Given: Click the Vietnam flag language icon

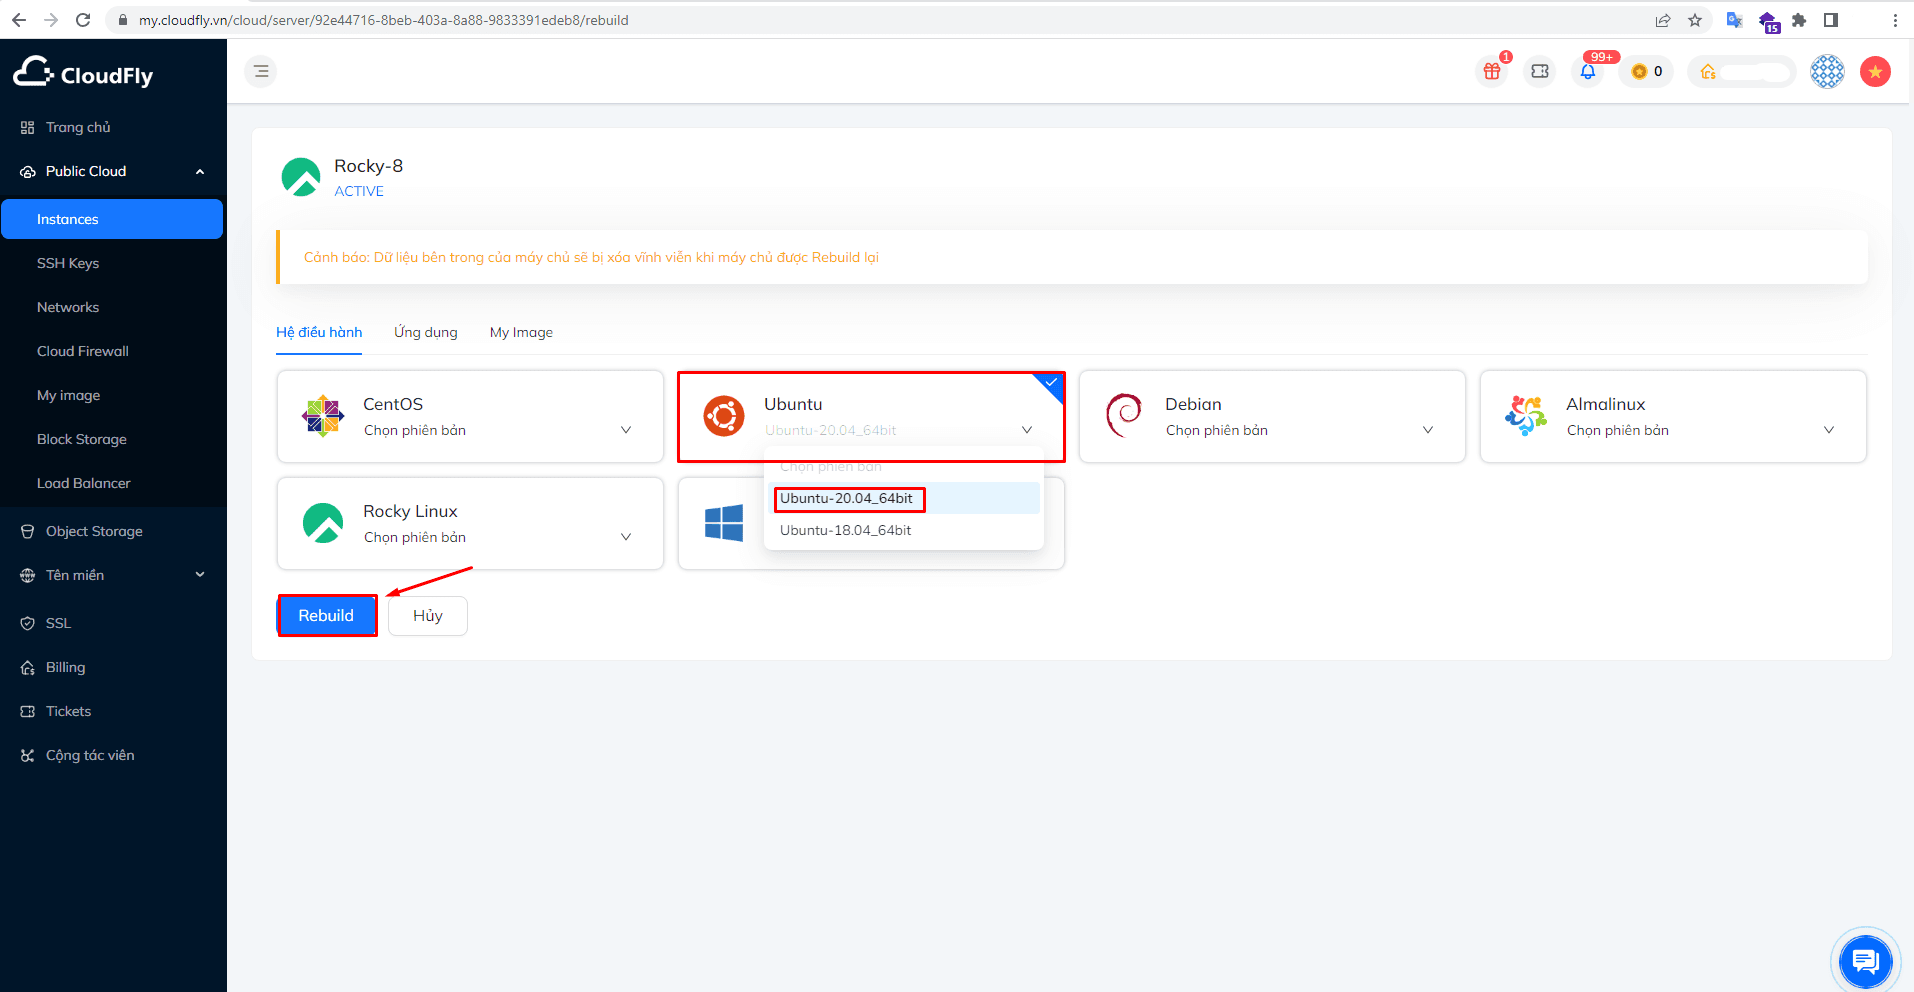Looking at the screenshot, I should coord(1875,71).
